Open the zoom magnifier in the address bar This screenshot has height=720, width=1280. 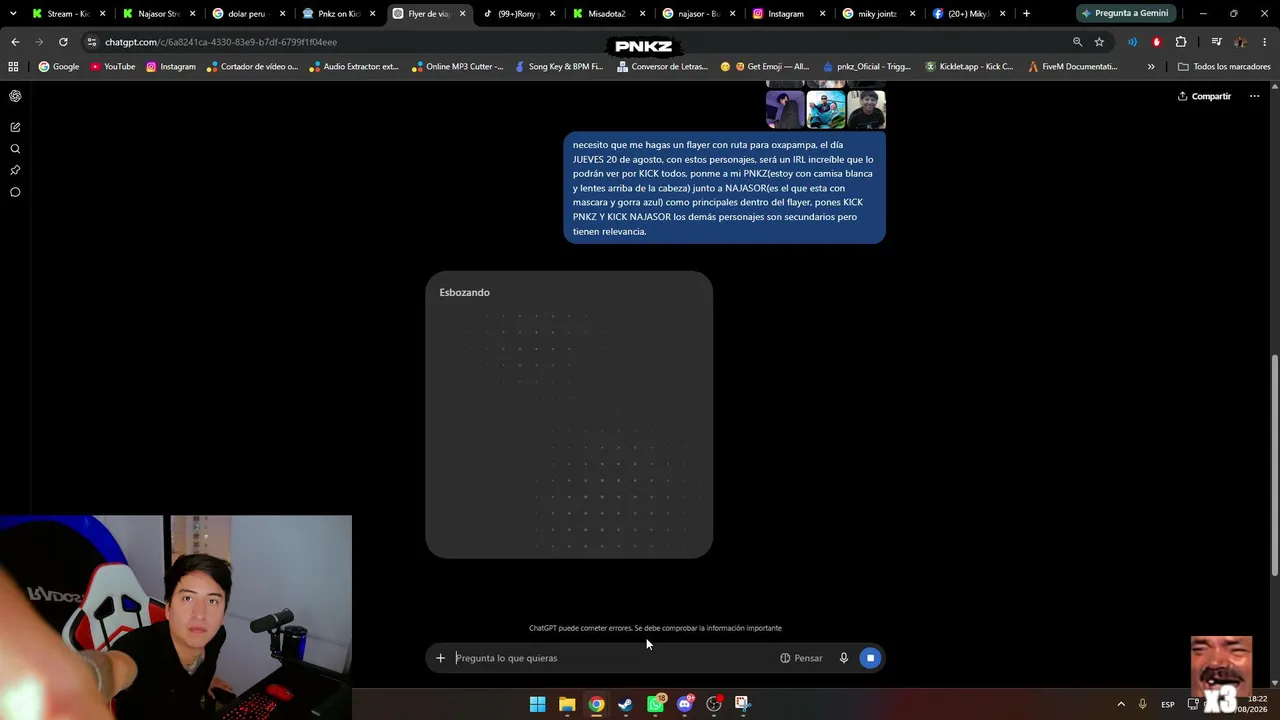pyautogui.click(x=1077, y=42)
